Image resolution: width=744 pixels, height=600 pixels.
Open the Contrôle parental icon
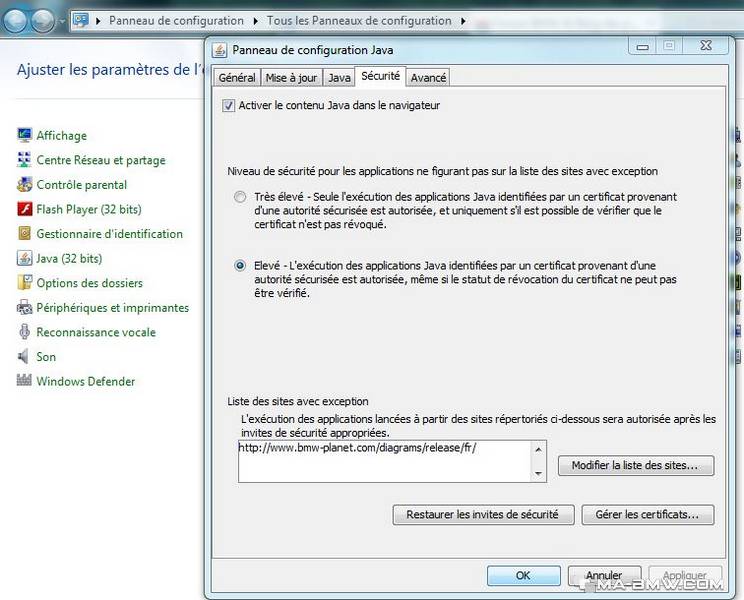point(24,185)
